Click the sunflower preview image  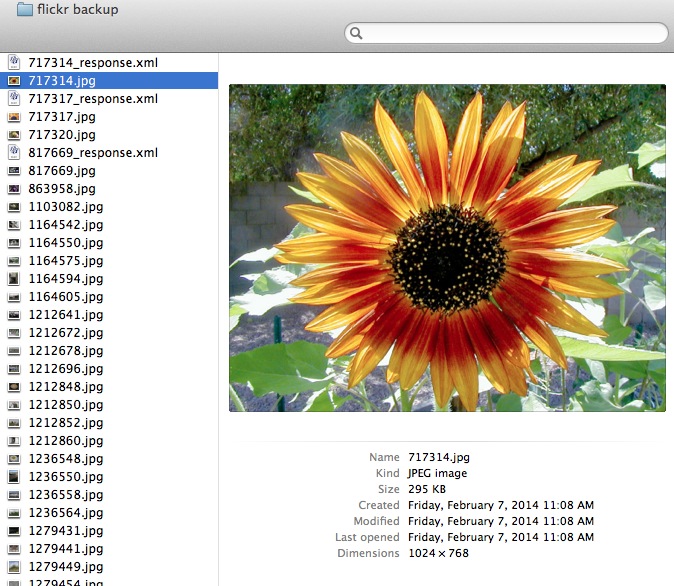pos(447,248)
